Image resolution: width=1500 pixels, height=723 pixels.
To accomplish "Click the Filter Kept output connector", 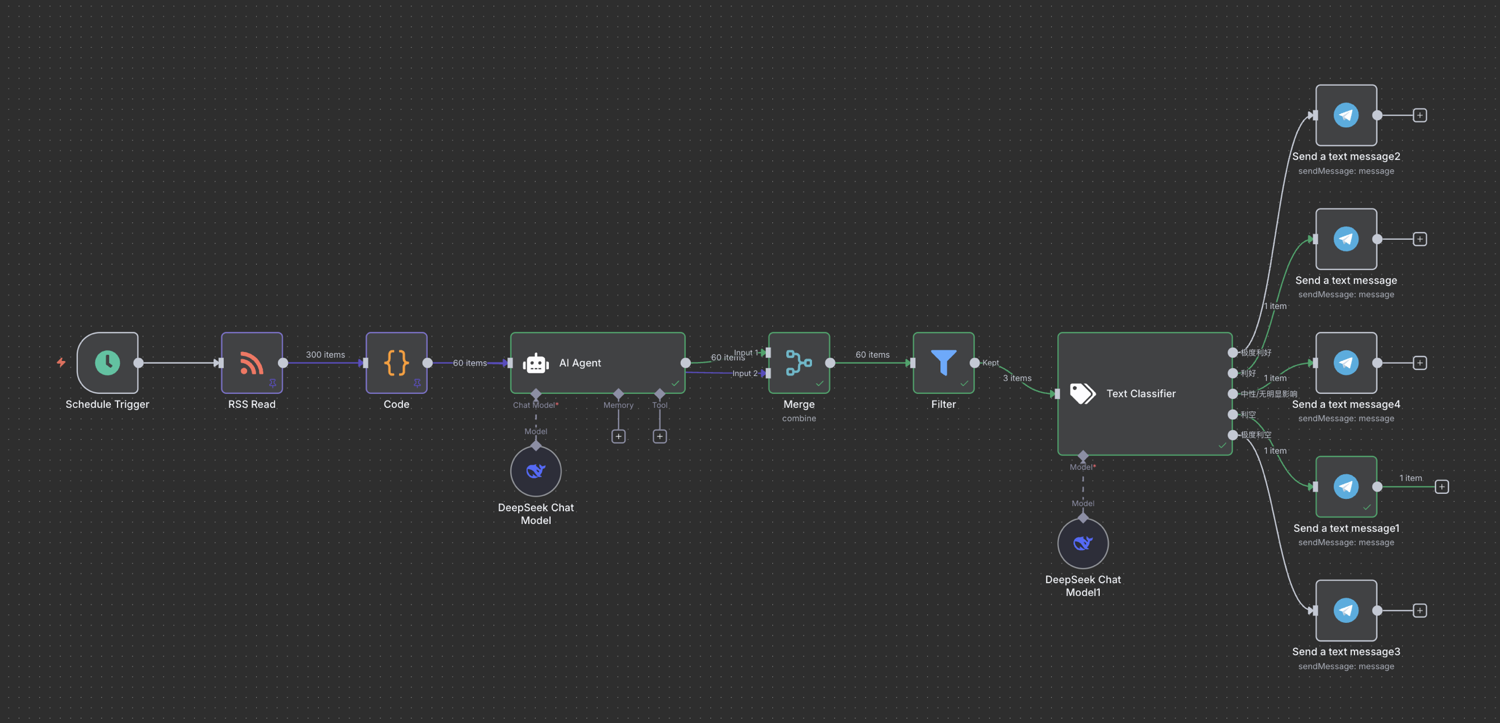I will (975, 363).
